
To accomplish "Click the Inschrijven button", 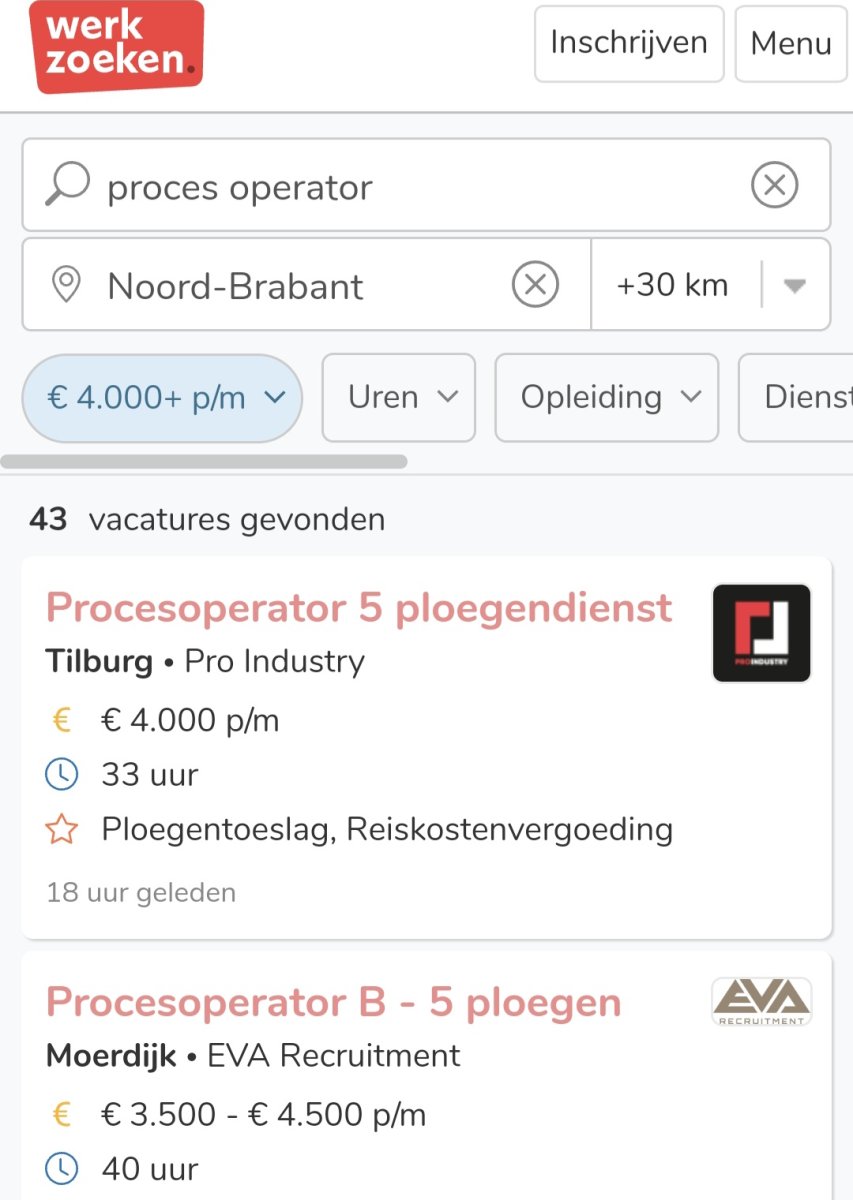I will 628,44.
